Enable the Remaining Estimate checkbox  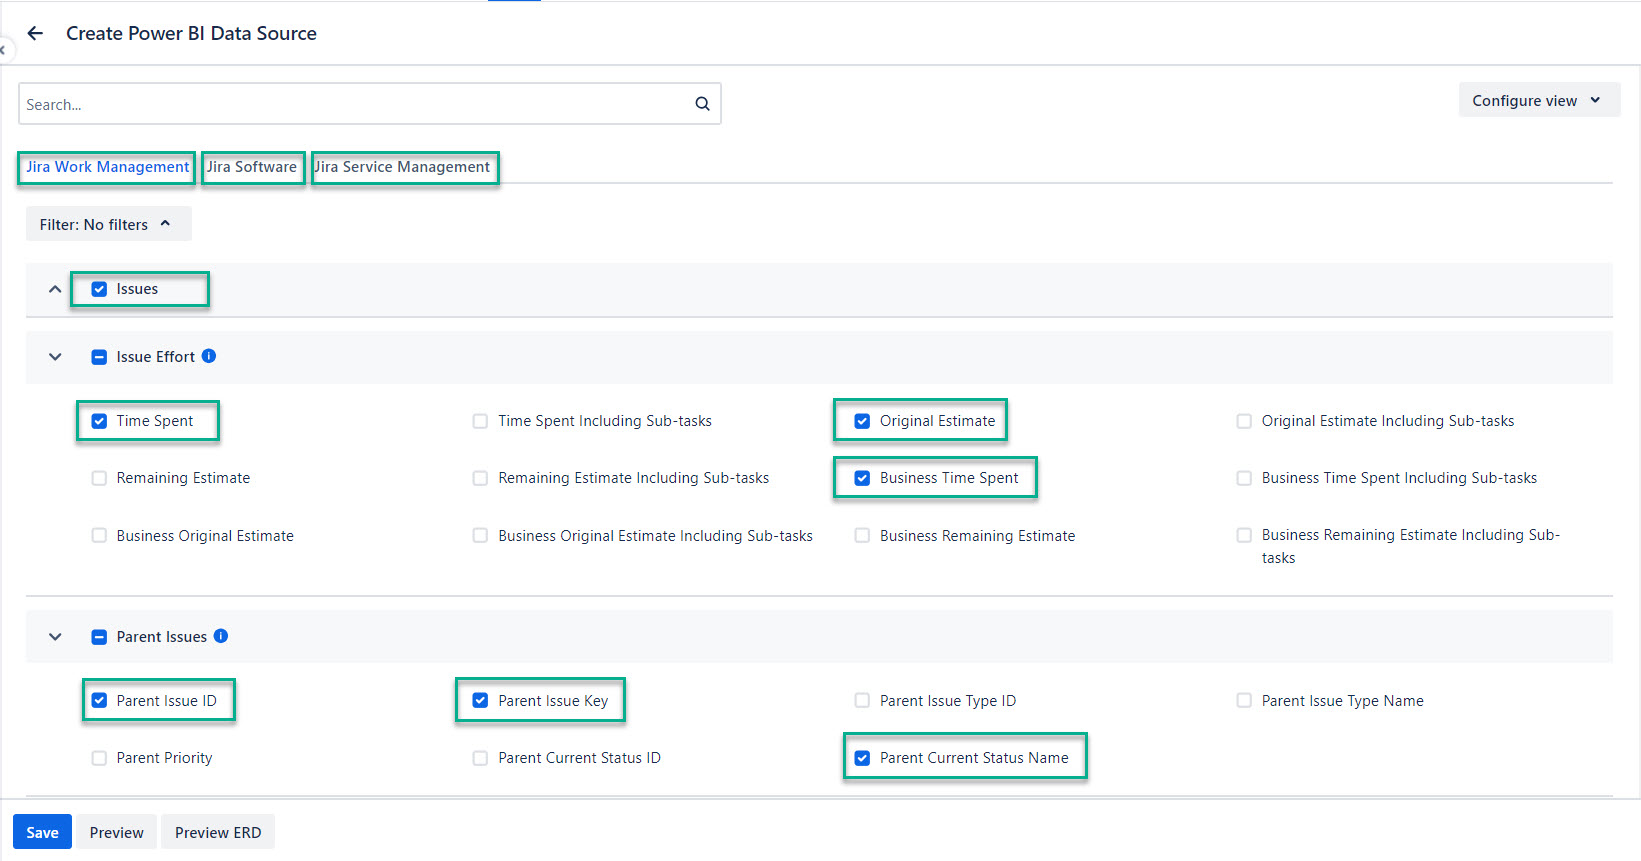coord(99,478)
